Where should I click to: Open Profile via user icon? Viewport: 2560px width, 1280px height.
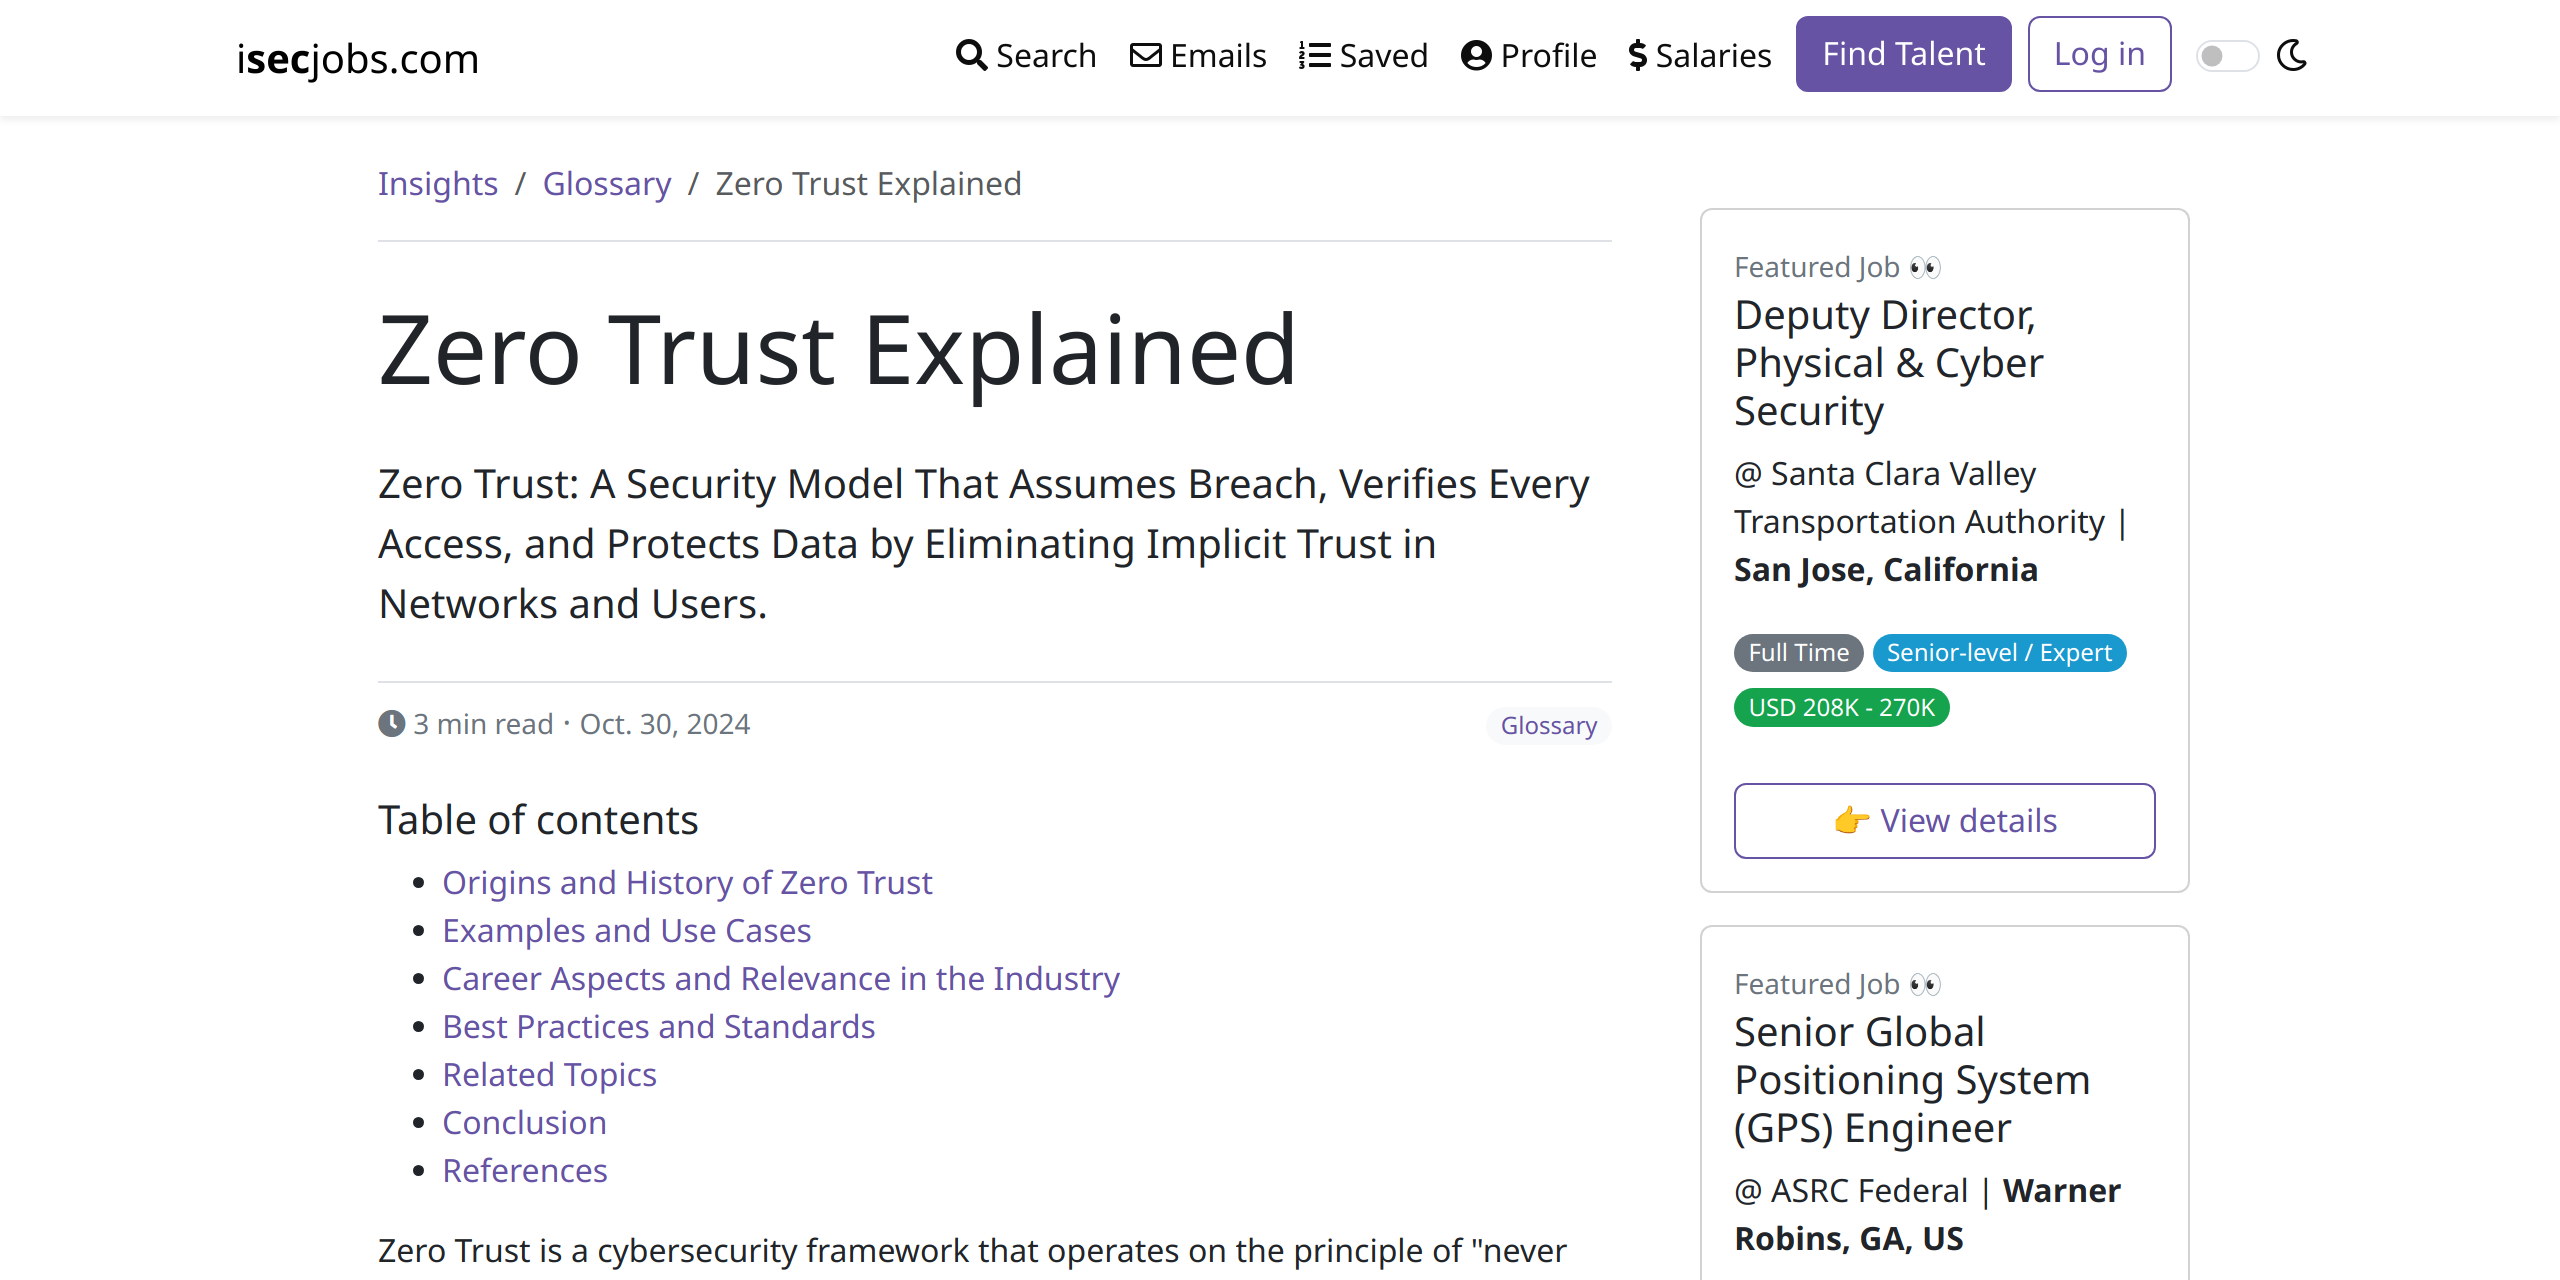click(1476, 55)
